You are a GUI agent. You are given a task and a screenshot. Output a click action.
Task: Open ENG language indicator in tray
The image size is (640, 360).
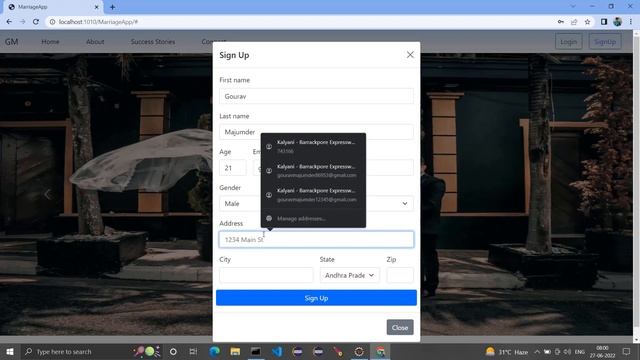point(580,351)
